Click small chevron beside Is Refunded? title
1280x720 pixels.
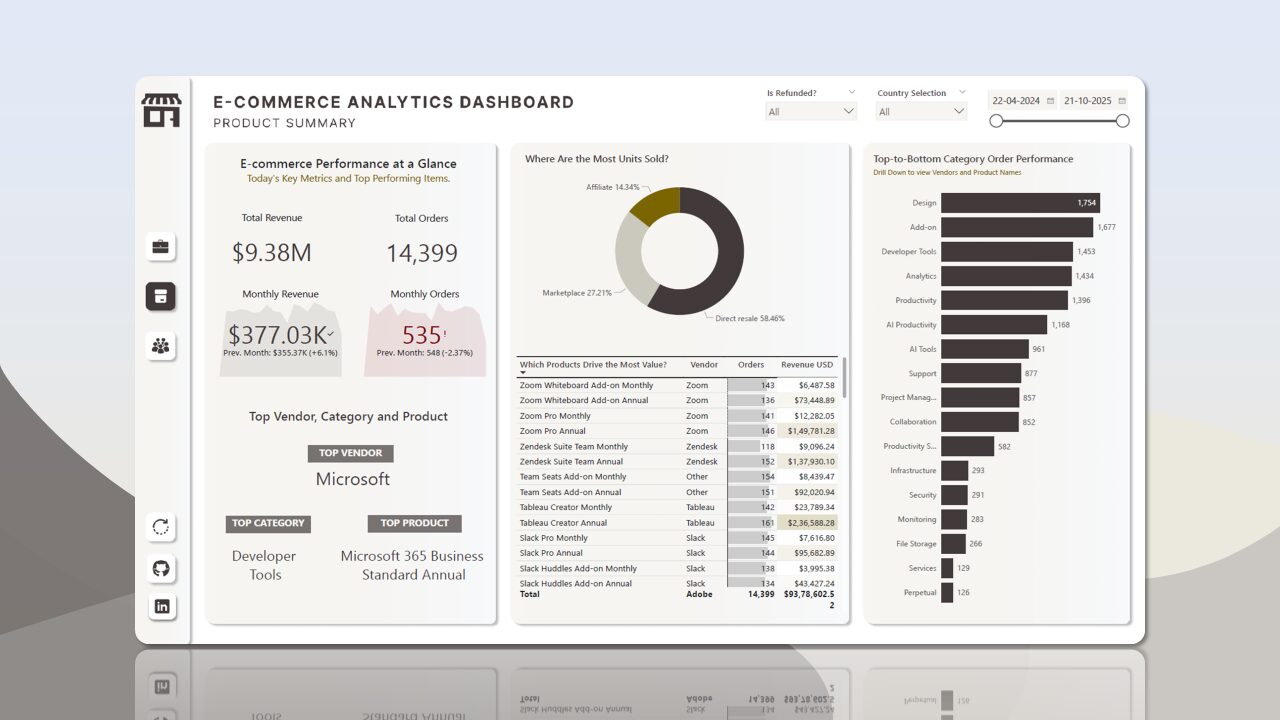851,92
